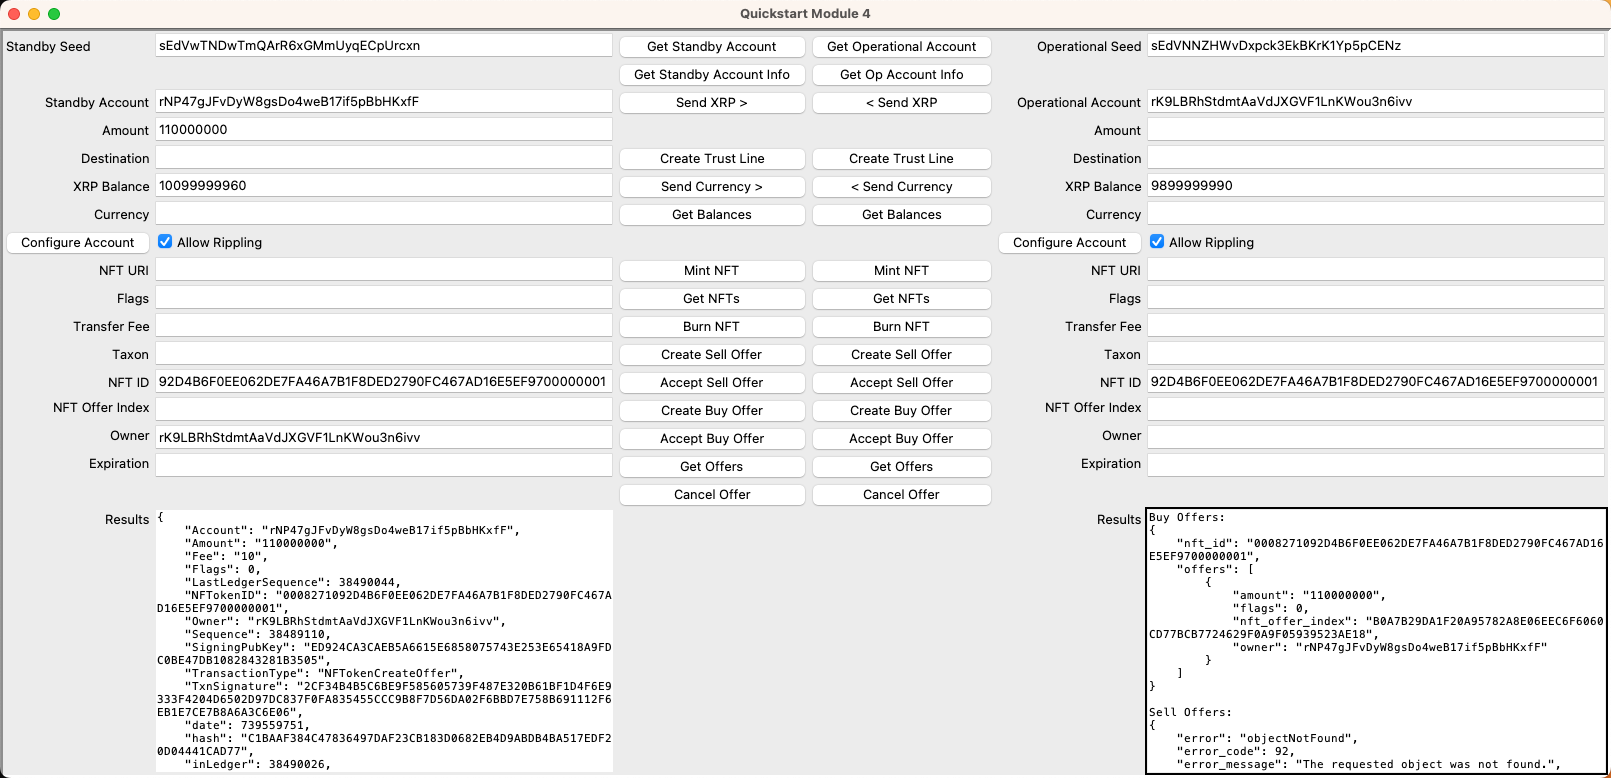Screen dimensions: 1611x778
Task: Send XRP from standby to operational
Action: pyautogui.click(x=711, y=103)
